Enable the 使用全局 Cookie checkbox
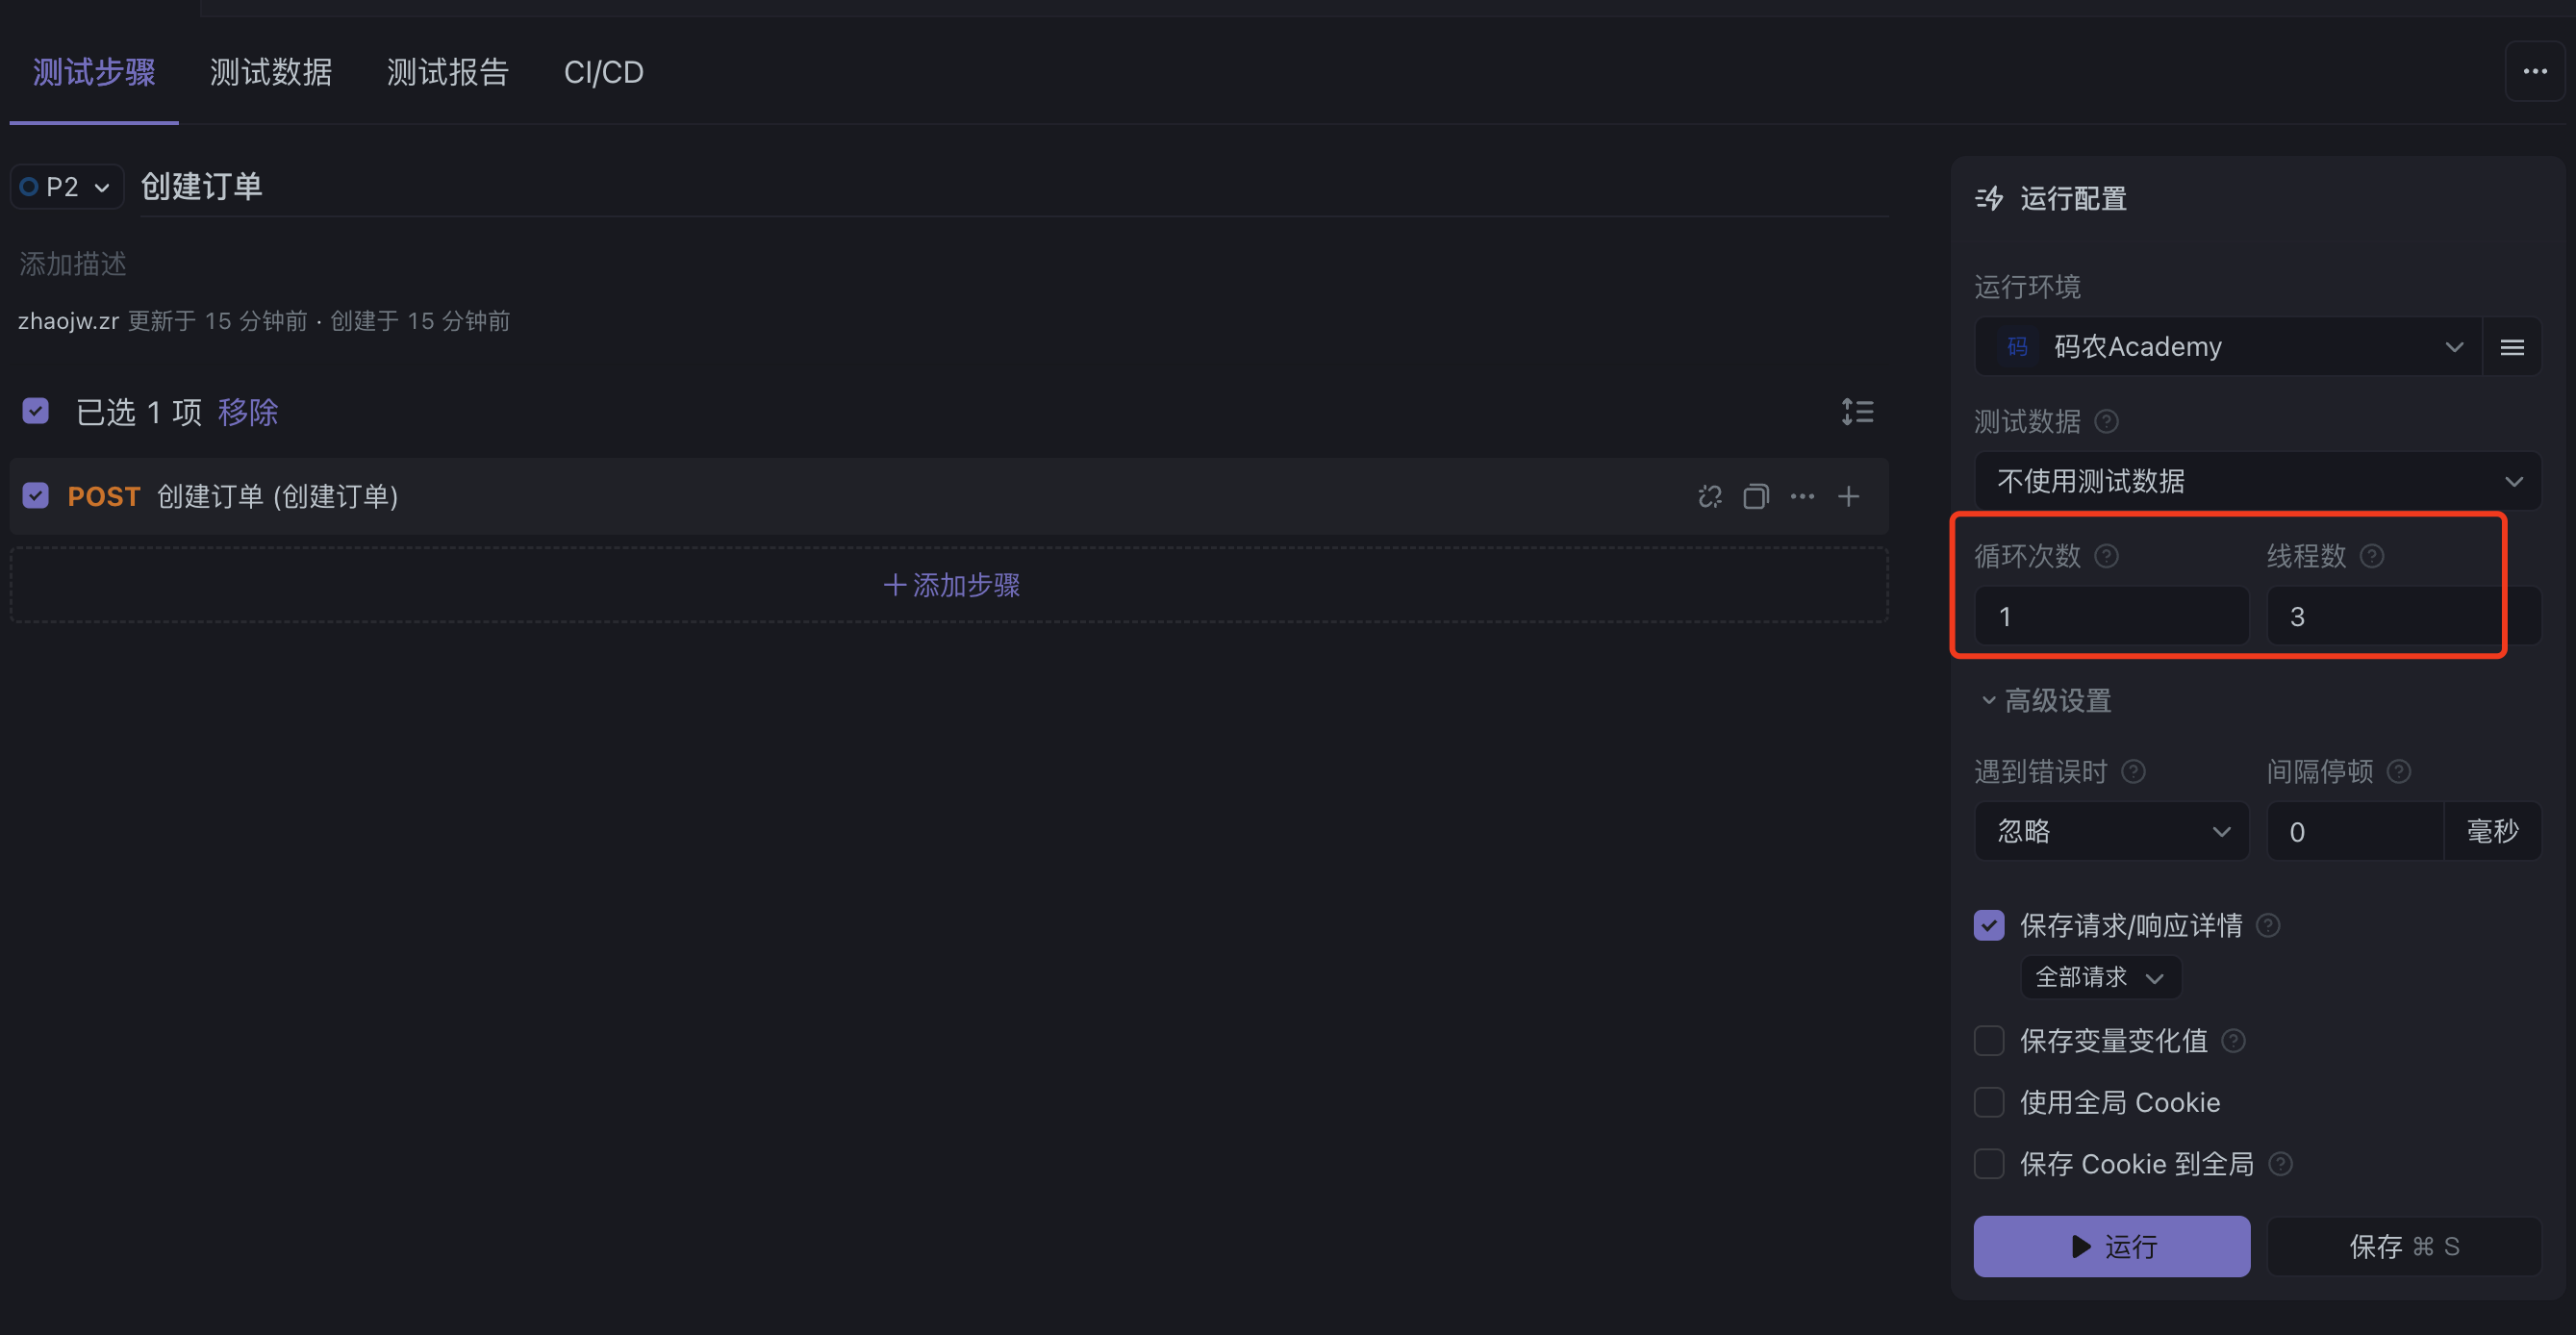The image size is (2576, 1335). 1989,1102
